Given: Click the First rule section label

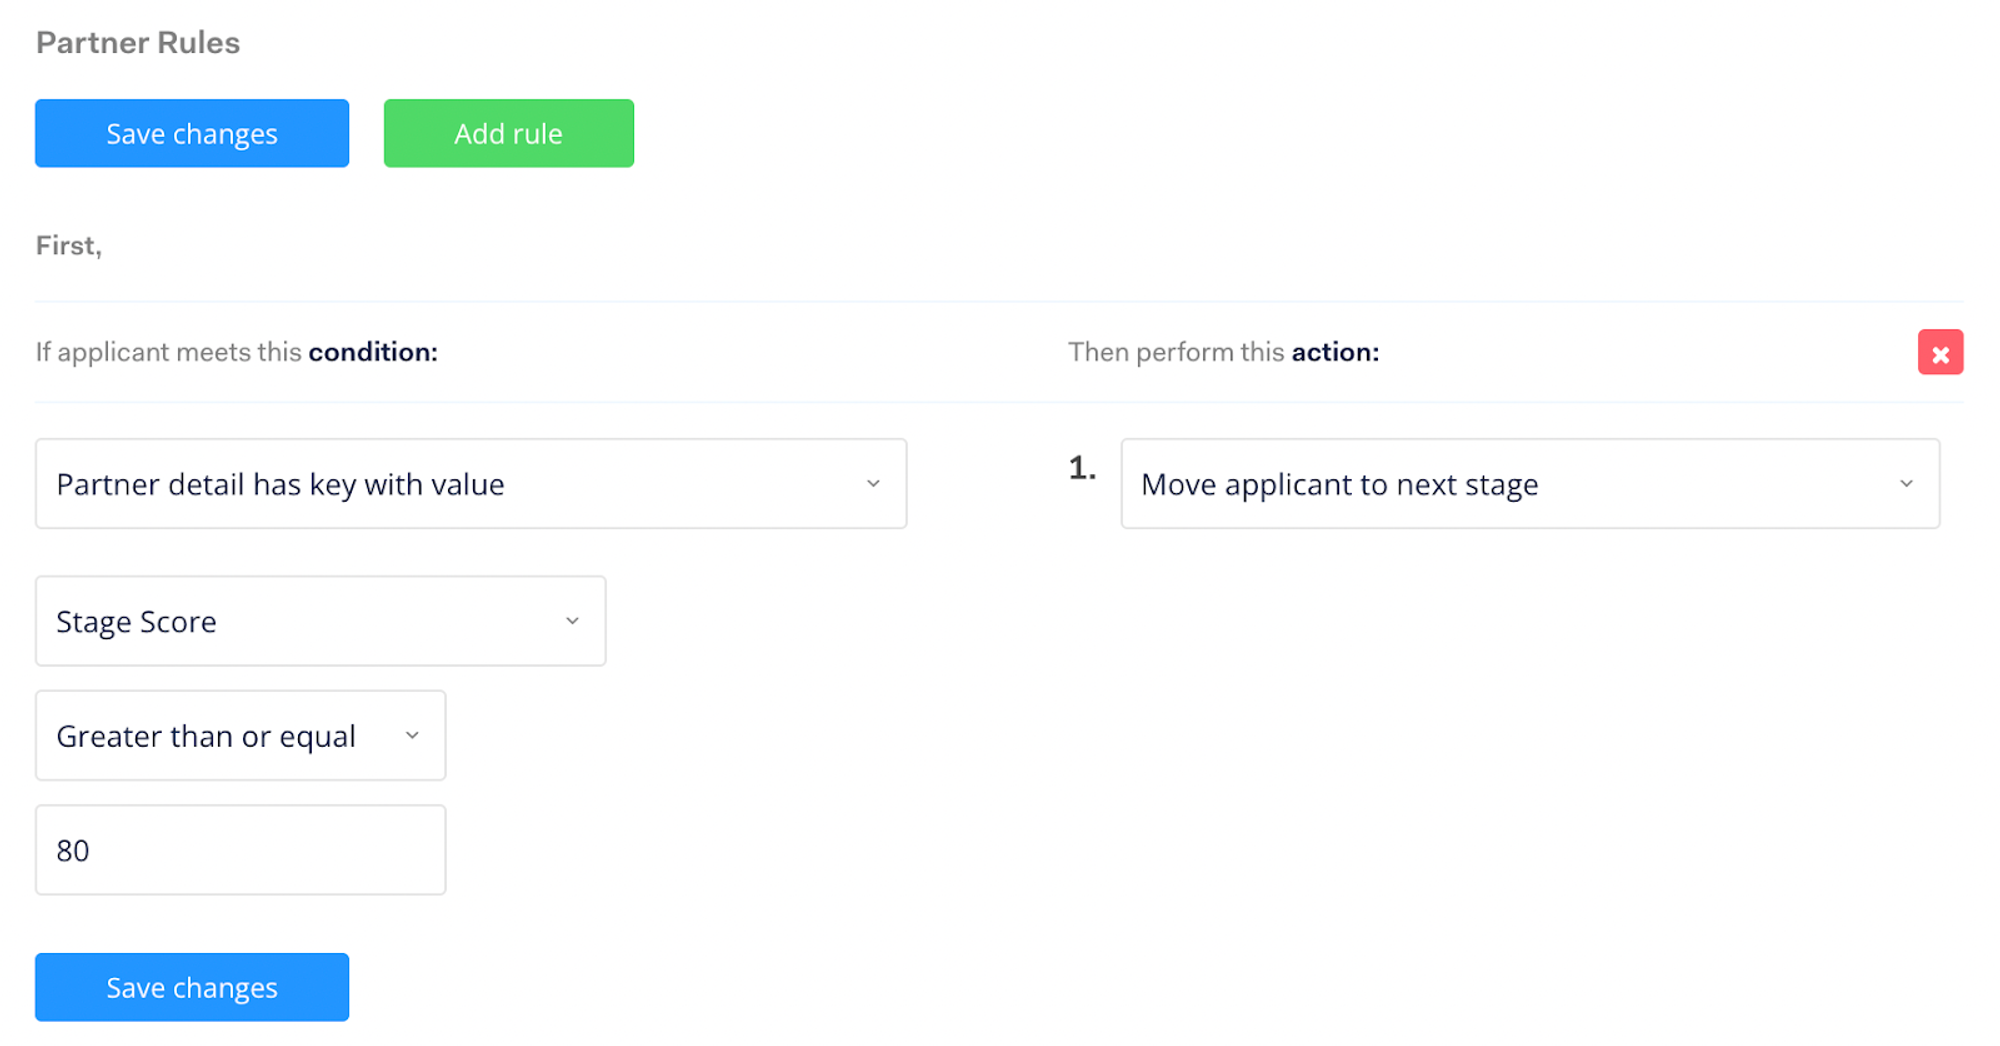Looking at the screenshot, I should [67, 245].
